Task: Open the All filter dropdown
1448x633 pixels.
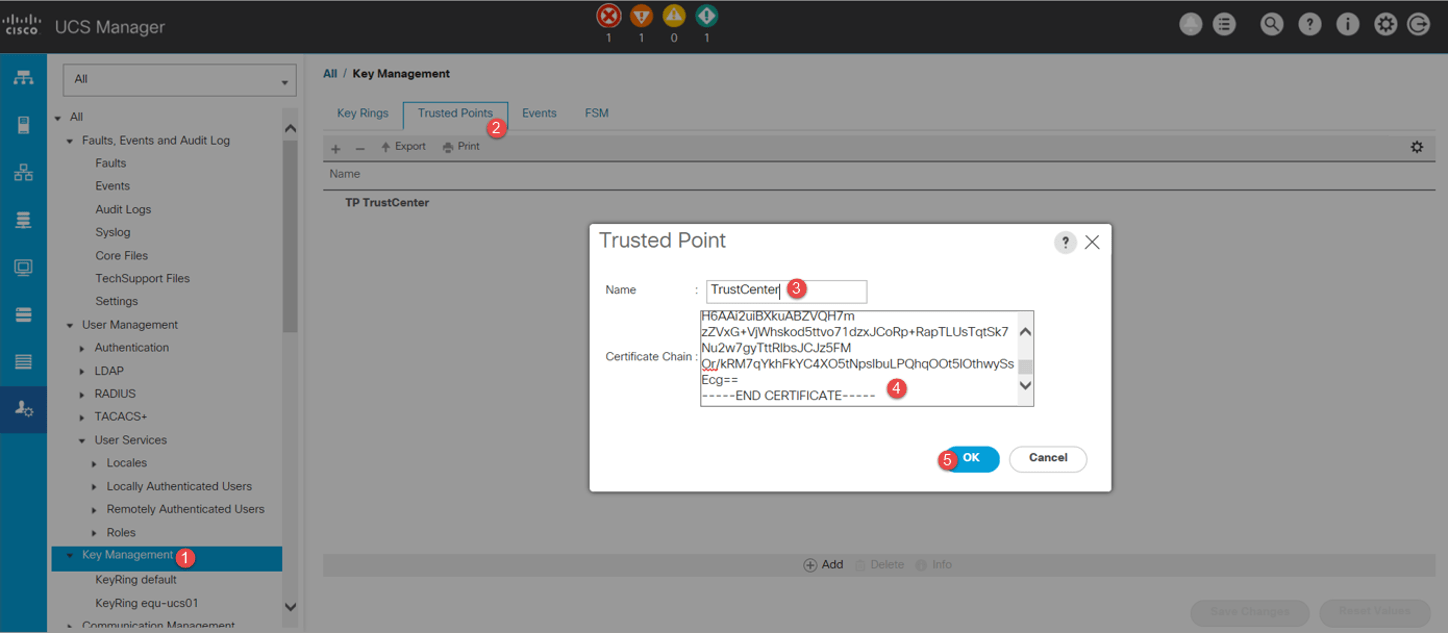Action: tap(179, 80)
